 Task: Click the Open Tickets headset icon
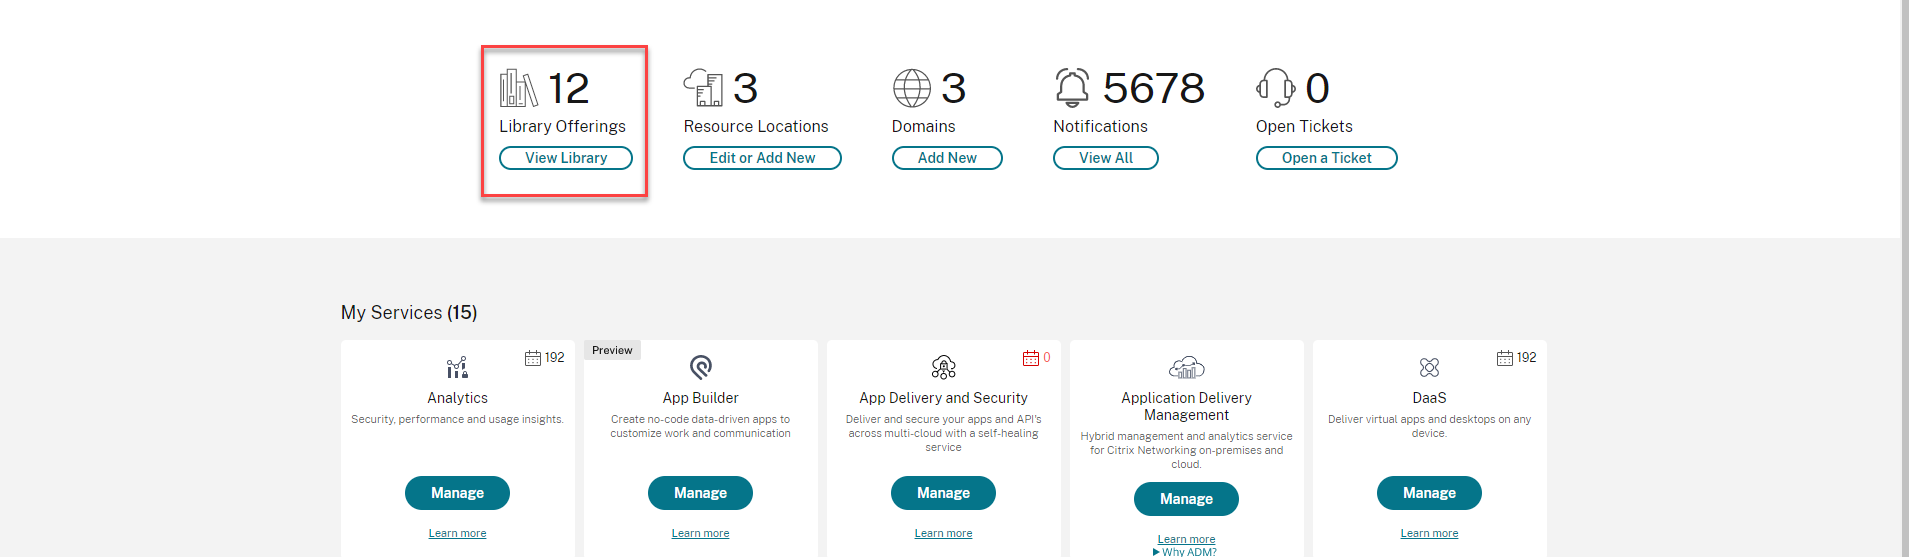[x=1275, y=88]
